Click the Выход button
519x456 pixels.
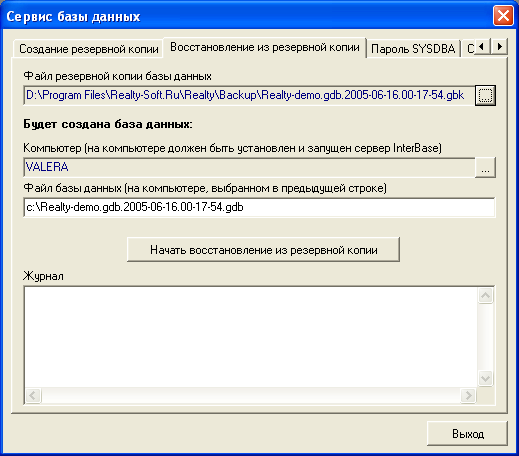click(x=468, y=434)
